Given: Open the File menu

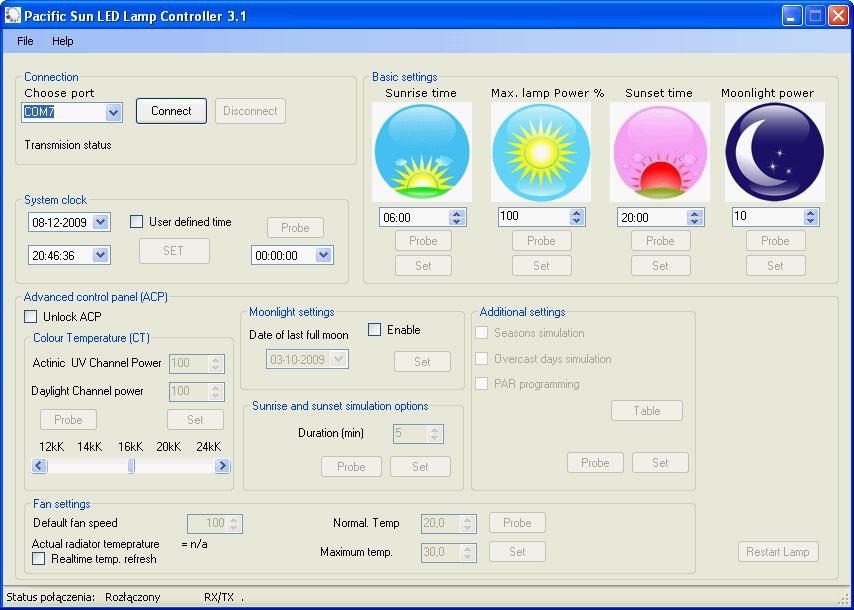Looking at the screenshot, I should coord(25,41).
